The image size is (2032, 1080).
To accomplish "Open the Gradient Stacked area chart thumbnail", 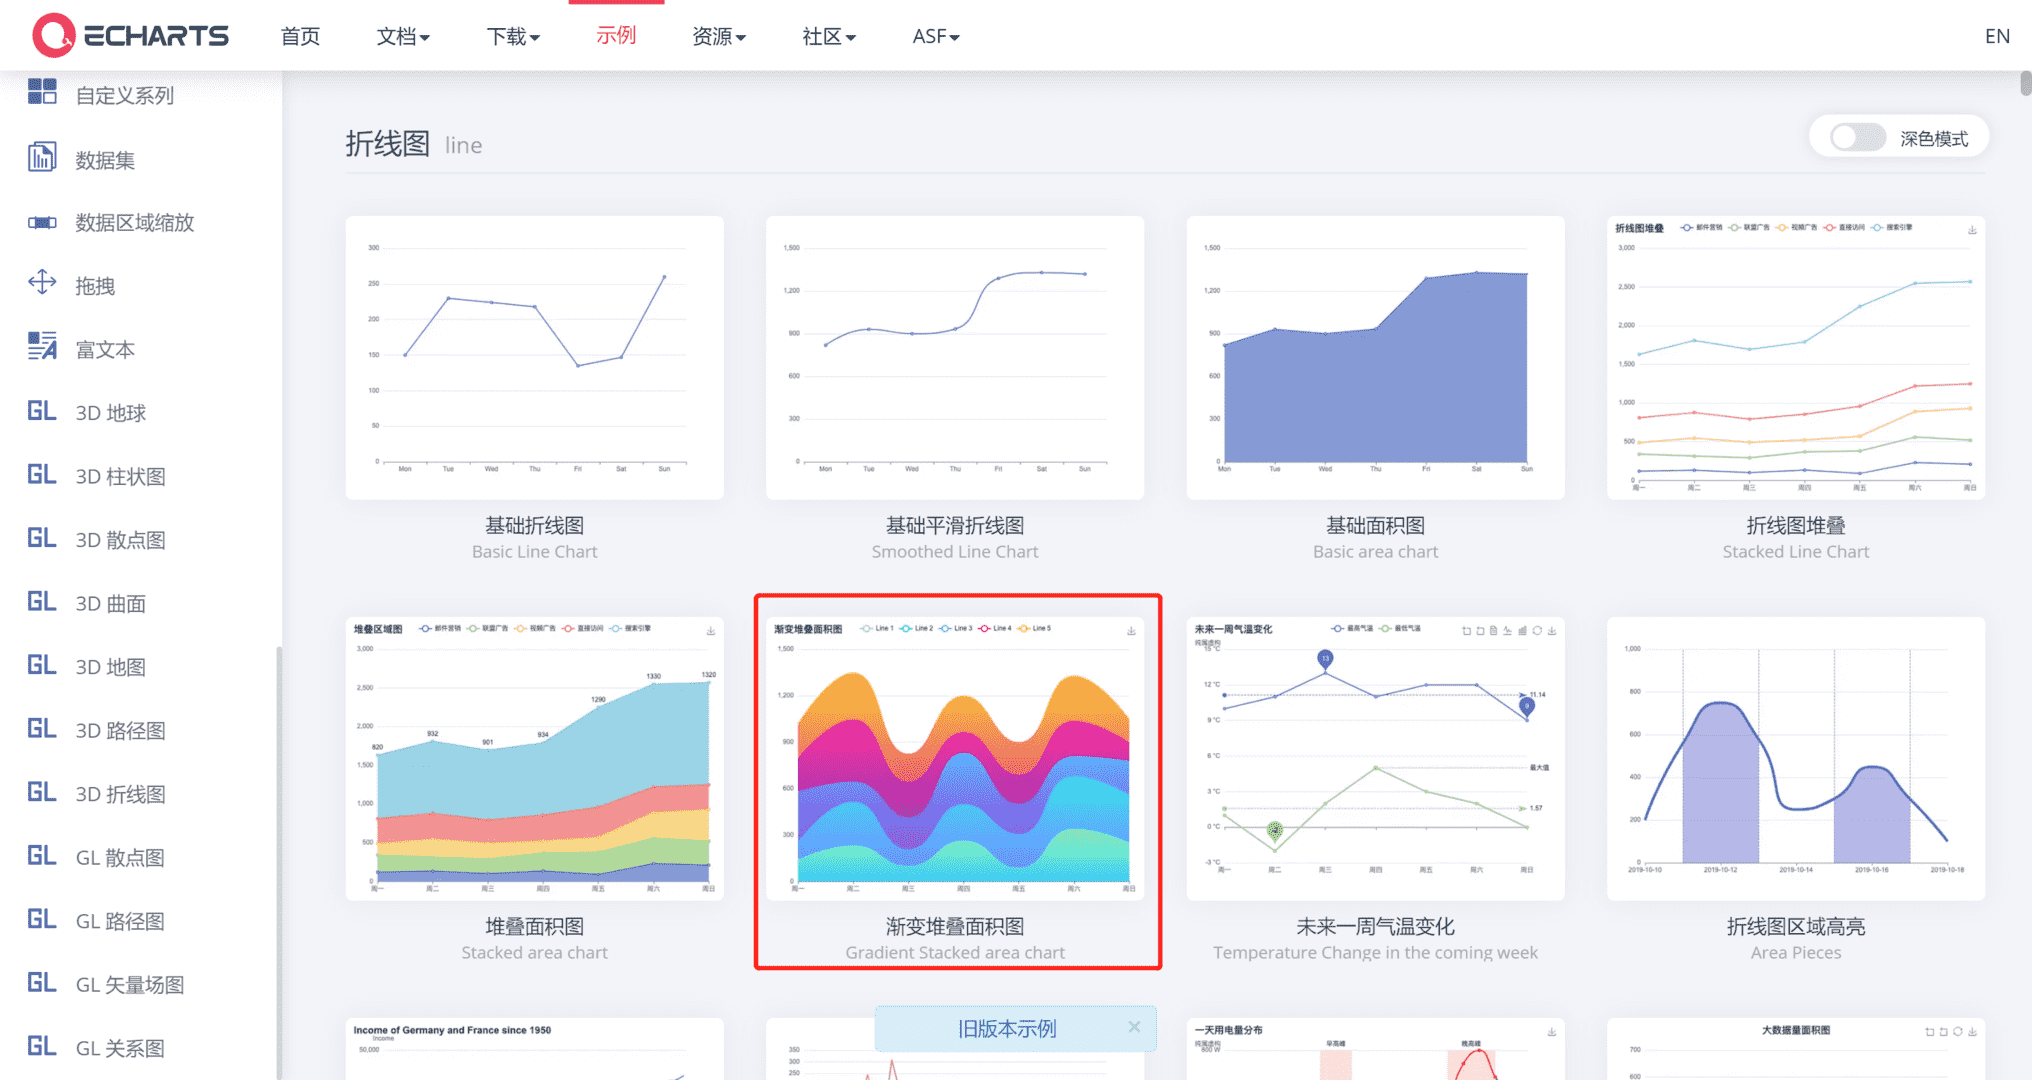I will click(955, 759).
